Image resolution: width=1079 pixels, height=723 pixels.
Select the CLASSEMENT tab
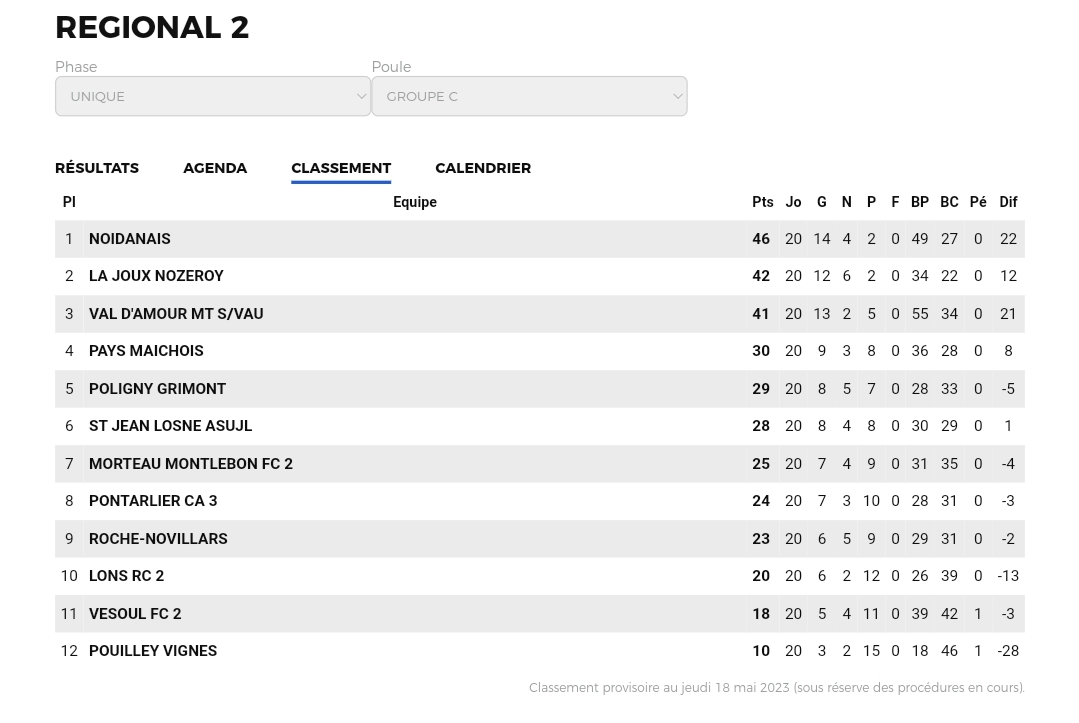[341, 168]
